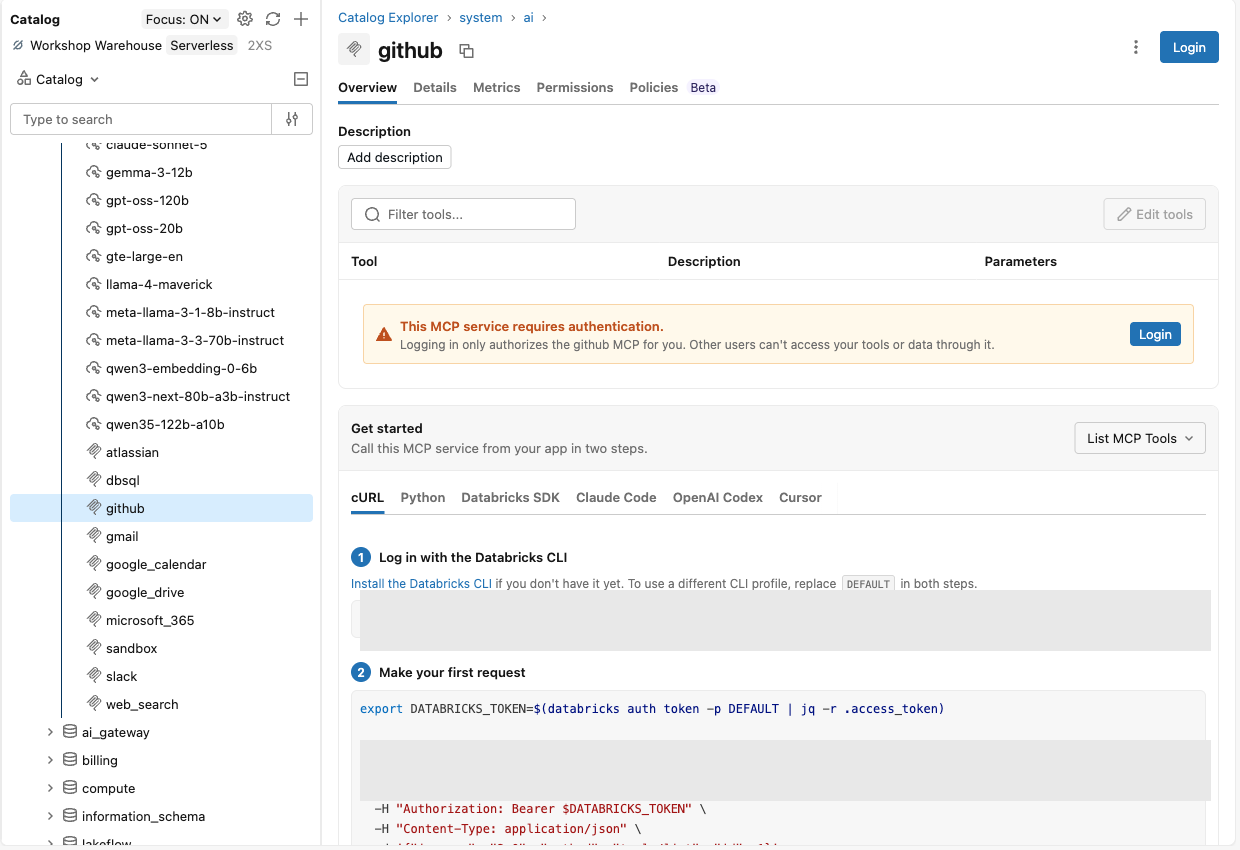
Task: Open search filter options icon
Action: [x=292, y=119]
